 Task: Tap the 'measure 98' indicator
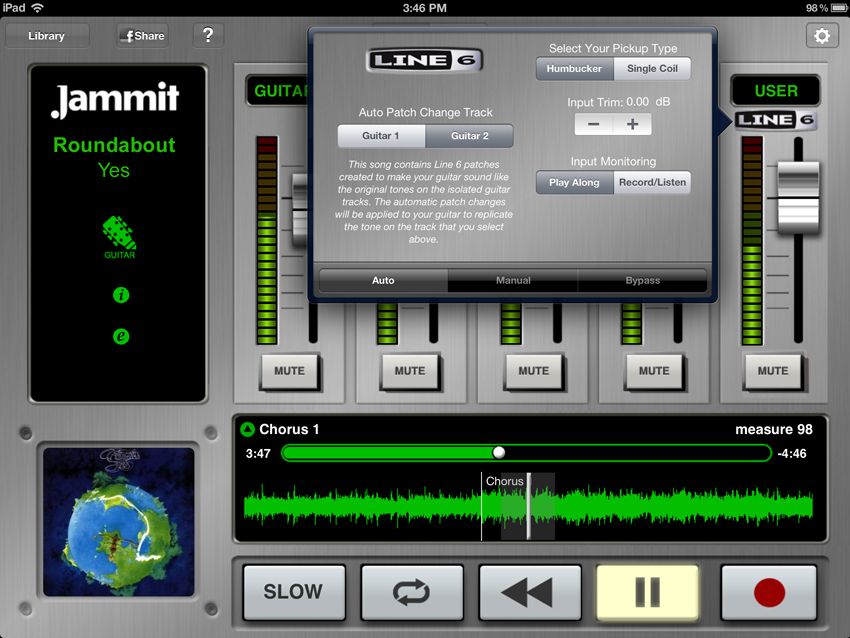pyautogui.click(x=774, y=429)
